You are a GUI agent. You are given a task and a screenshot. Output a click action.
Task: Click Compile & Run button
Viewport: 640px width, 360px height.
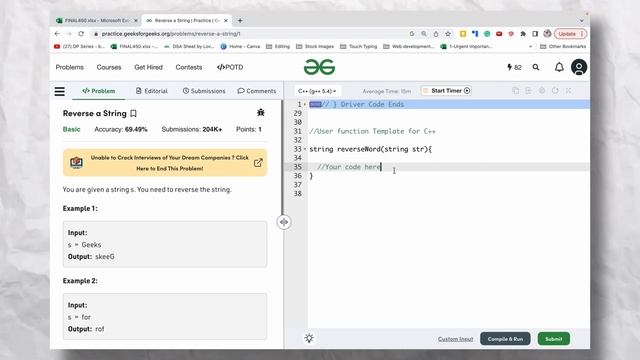[505, 339]
